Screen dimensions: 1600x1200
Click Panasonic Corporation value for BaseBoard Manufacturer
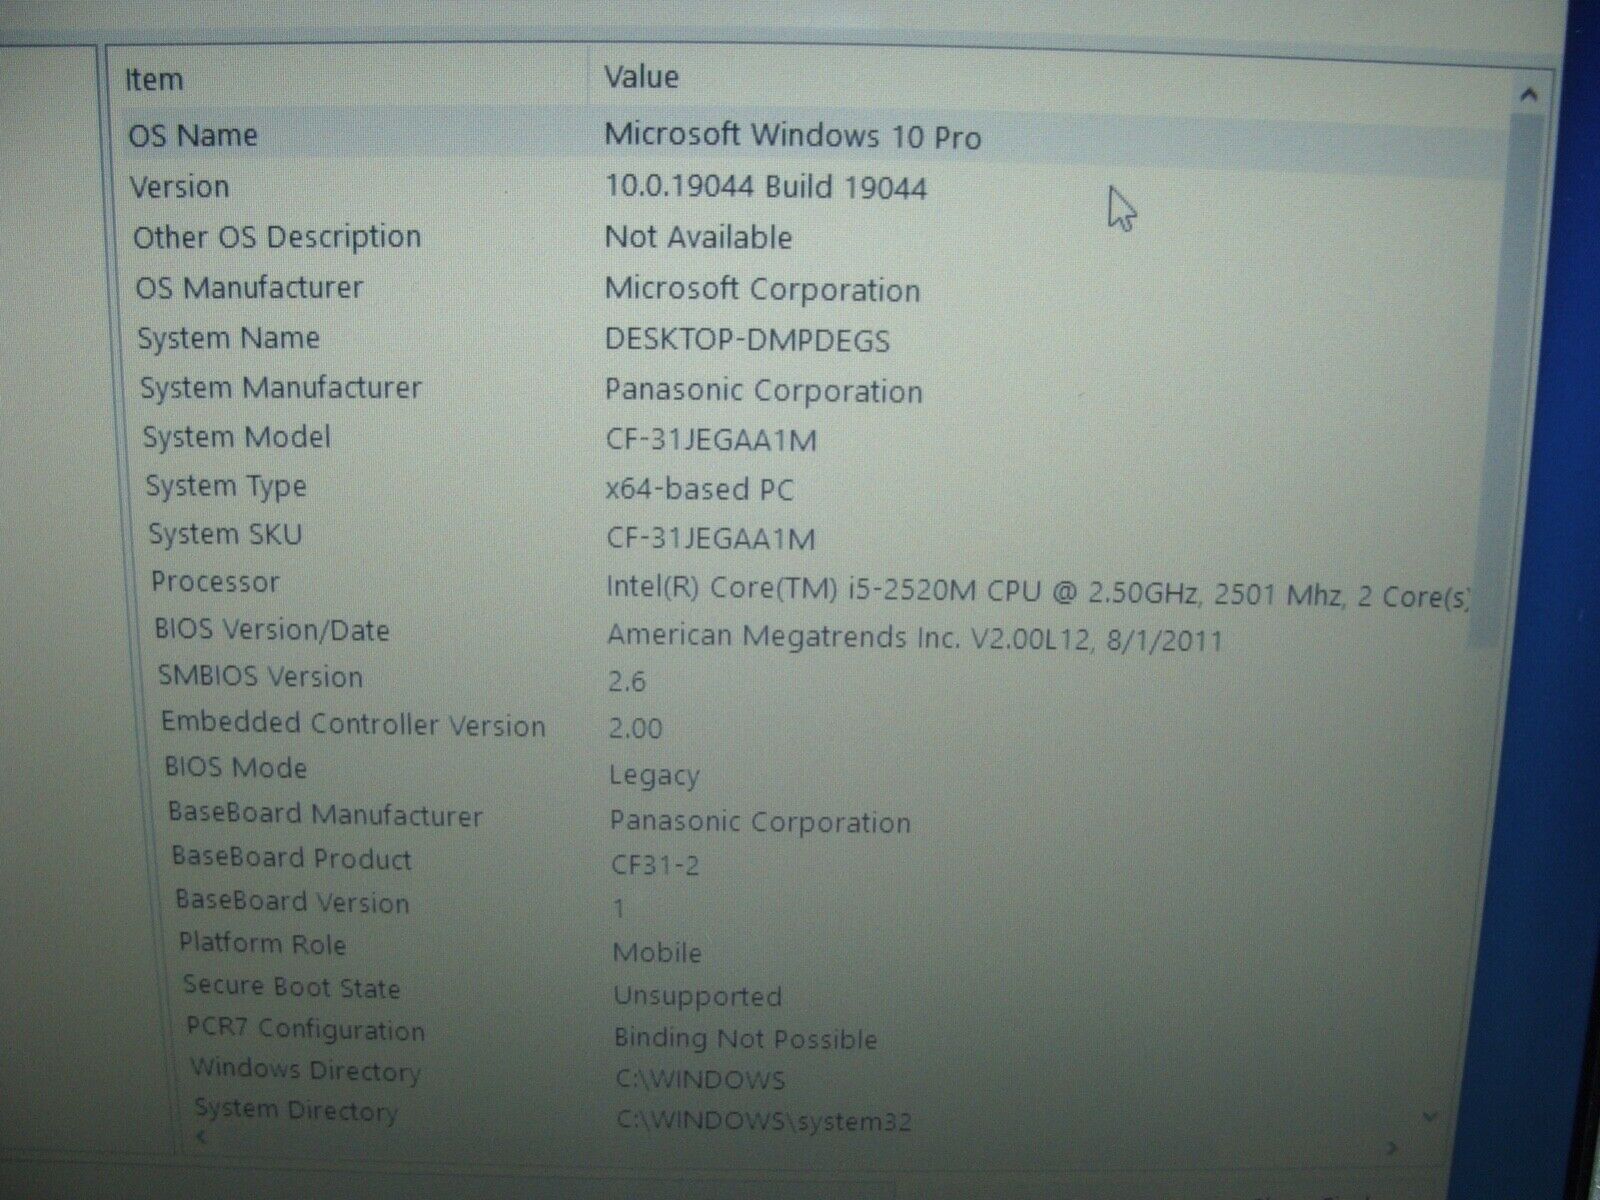coord(760,822)
